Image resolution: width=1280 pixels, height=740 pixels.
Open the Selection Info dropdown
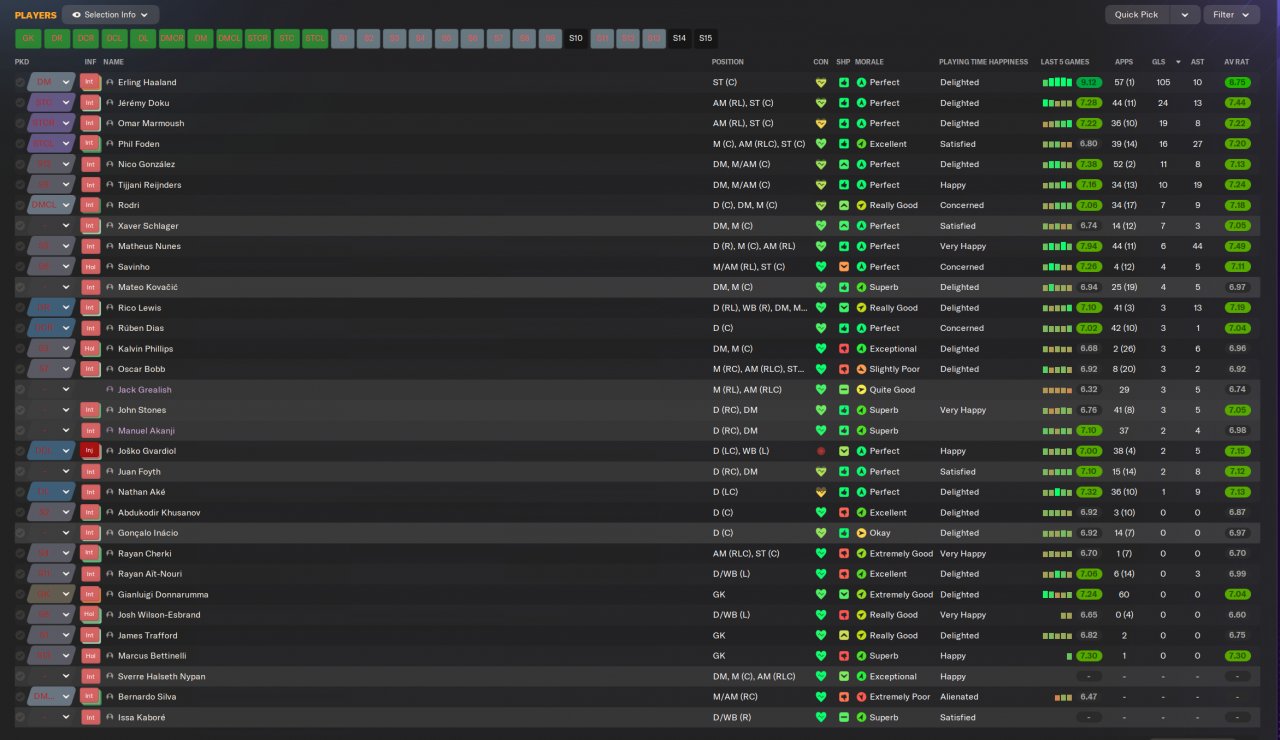click(110, 15)
